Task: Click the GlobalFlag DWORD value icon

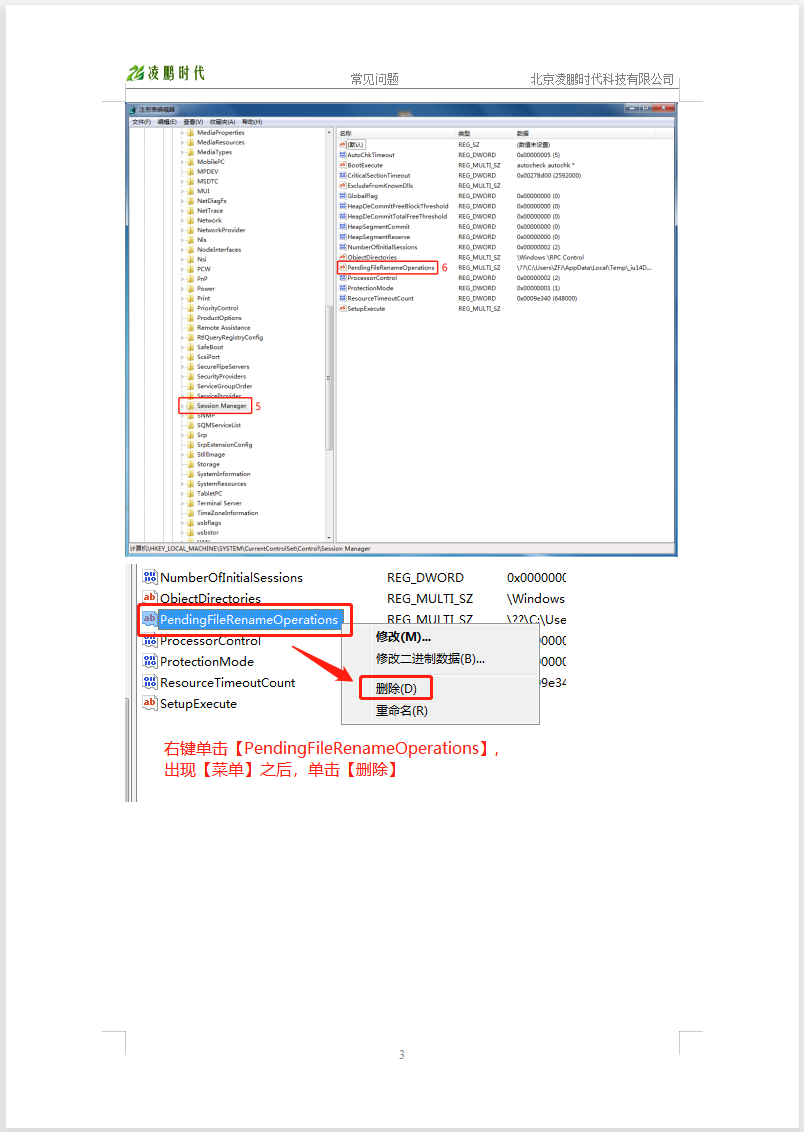Action: click(x=343, y=196)
